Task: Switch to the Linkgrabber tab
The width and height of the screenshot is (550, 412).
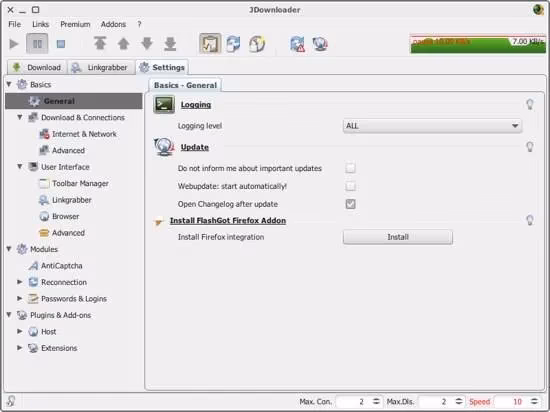Action: coord(101,67)
